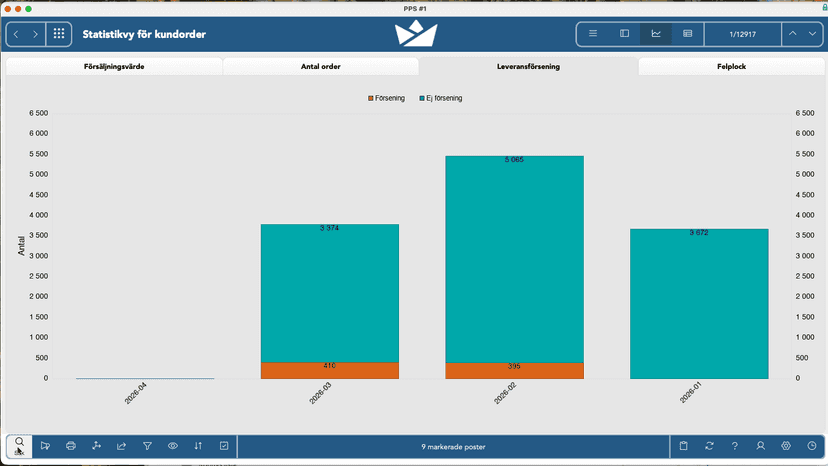
Task: Open the print icon in the bottom toolbar
Action: tap(71, 446)
